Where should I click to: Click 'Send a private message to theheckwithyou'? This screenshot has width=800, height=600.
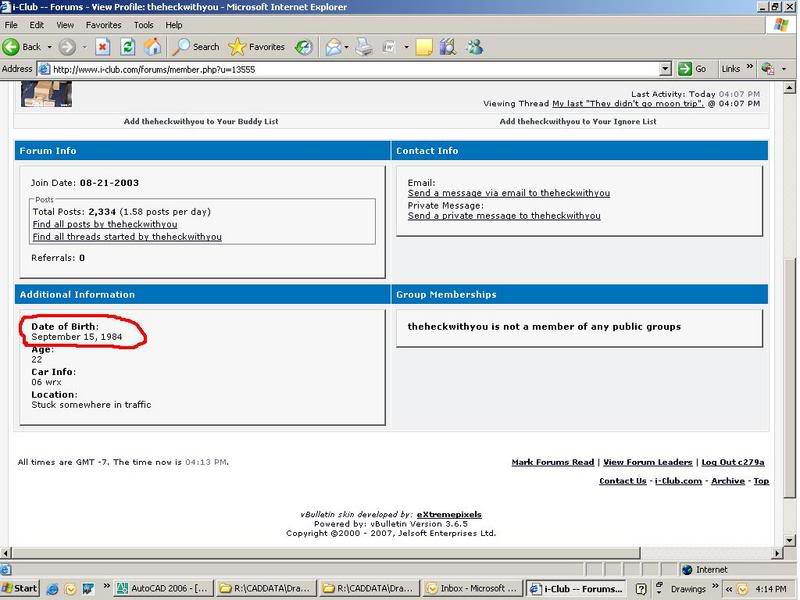(504, 216)
